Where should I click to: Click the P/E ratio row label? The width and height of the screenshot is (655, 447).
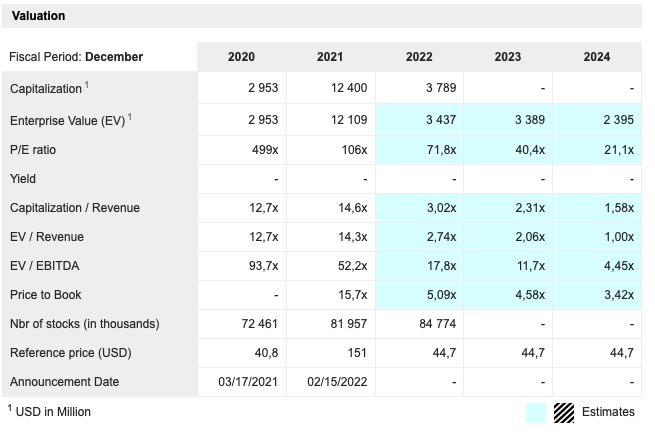tap(36, 150)
